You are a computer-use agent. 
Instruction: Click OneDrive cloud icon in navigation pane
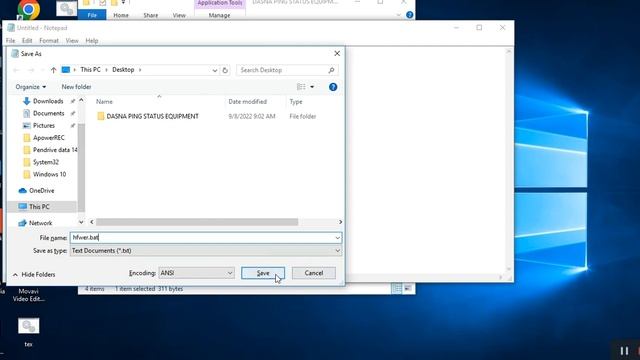pos(22,191)
